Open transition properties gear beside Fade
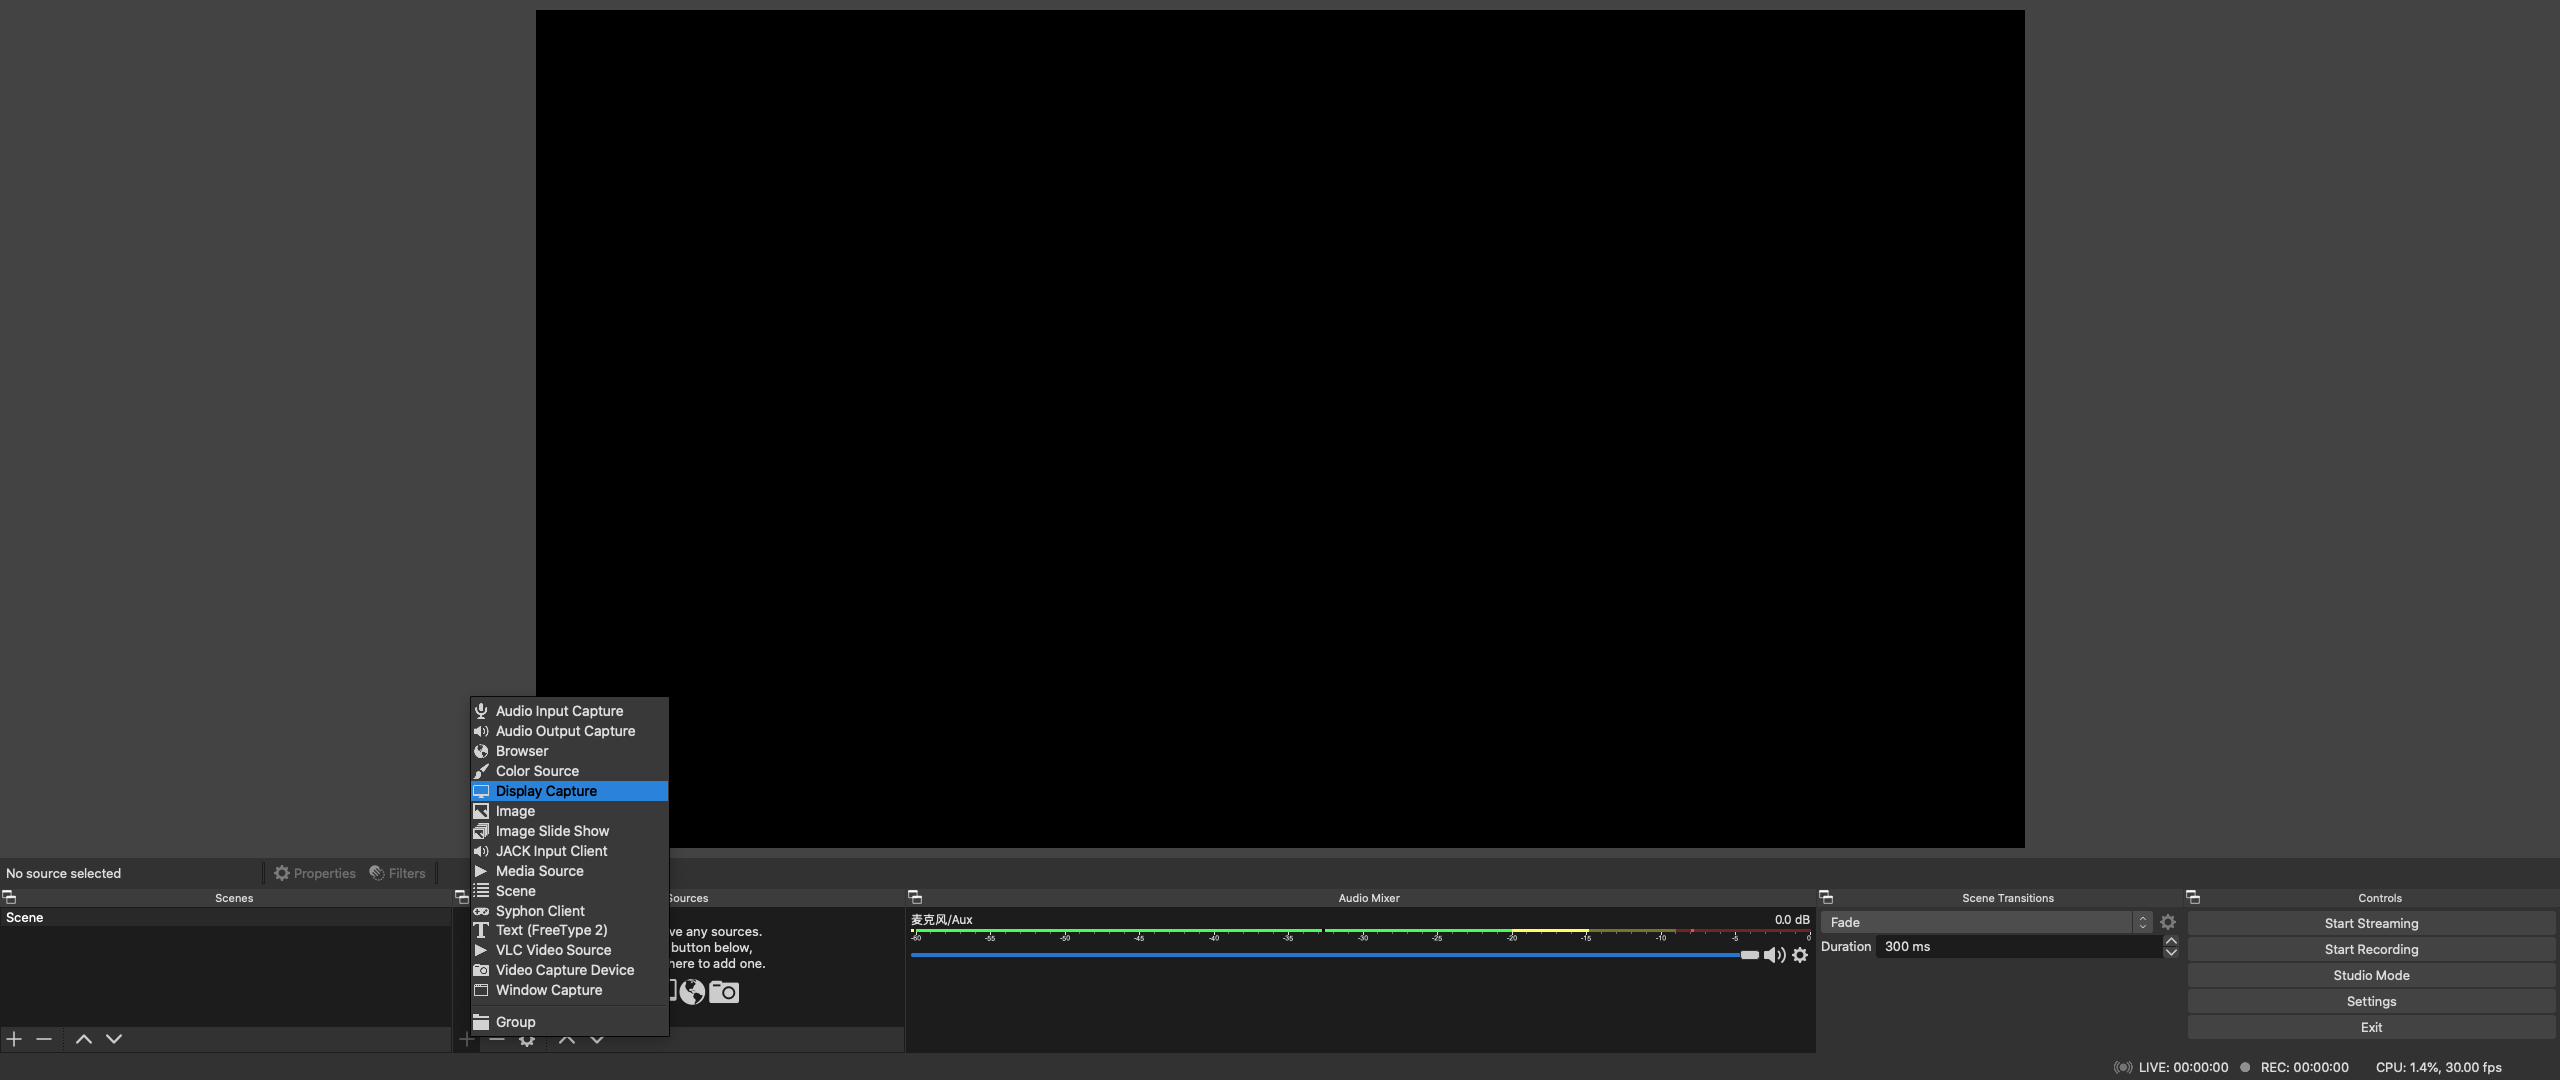The image size is (2560, 1080). pos(2167,922)
